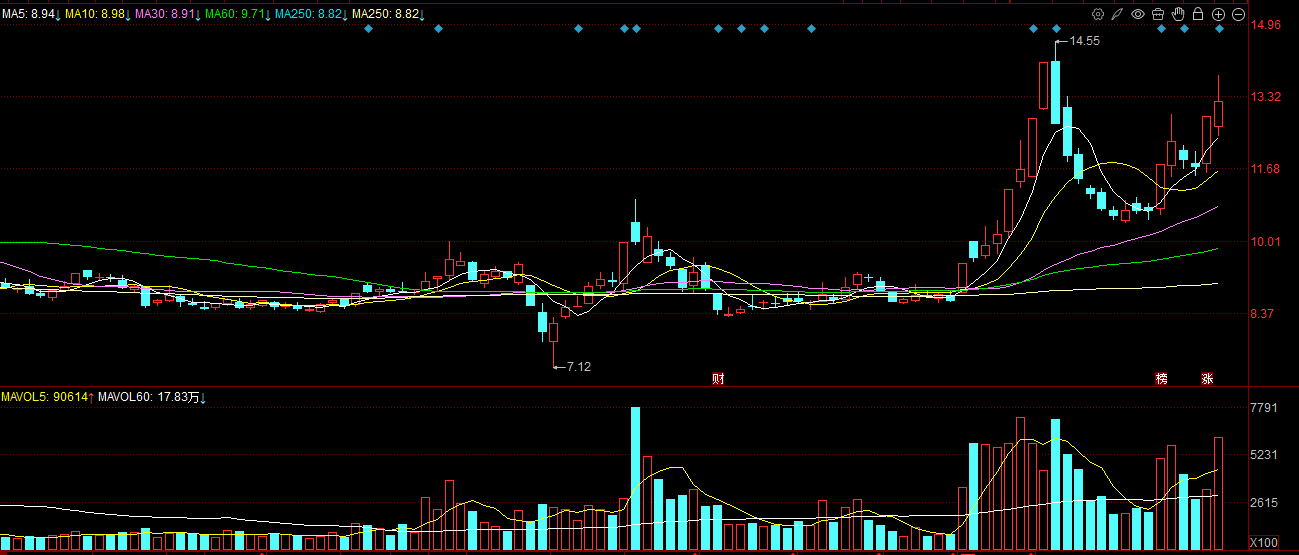This screenshot has height=555, width=1299.
Task: Click the 13.32 price axis value
Action: tap(1267, 97)
